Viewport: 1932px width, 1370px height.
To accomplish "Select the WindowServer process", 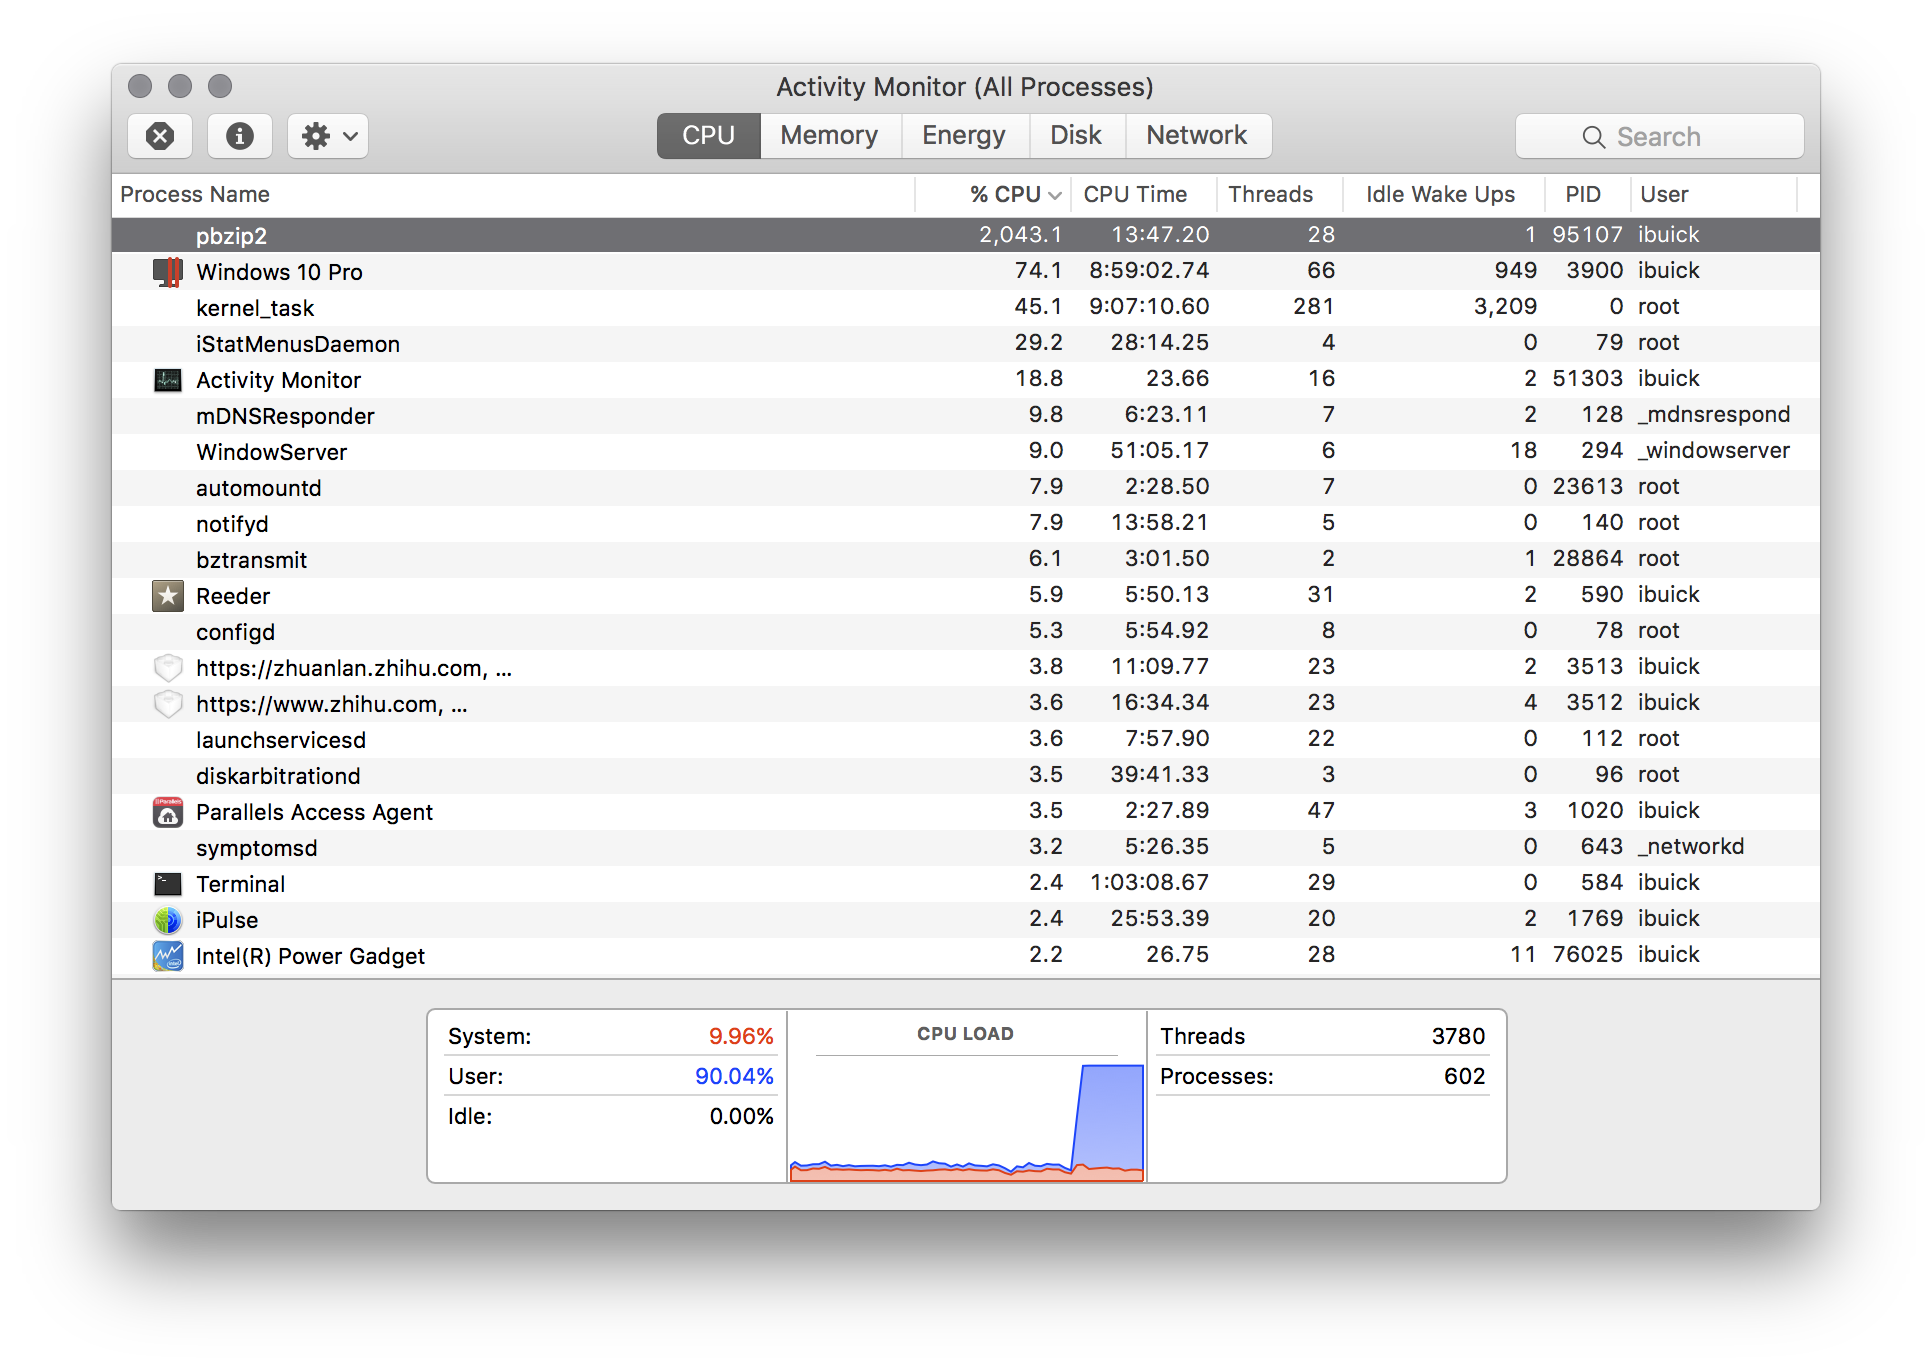I will tap(271, 452).
